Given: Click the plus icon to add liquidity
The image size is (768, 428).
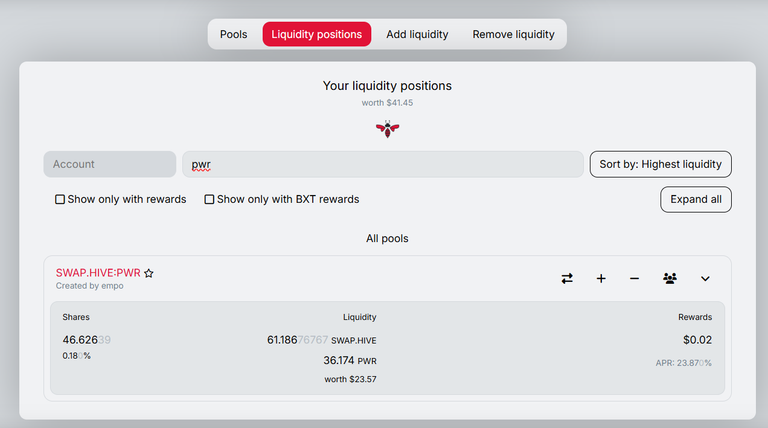Looking at the screenshot, I should click(601, 279).
